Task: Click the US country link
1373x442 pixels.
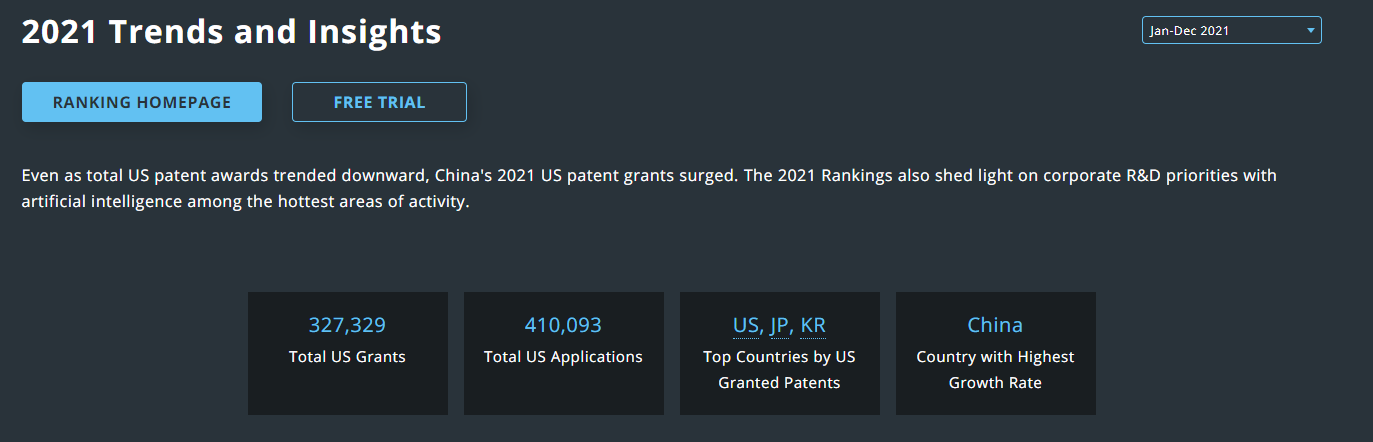Action: click(x=746, y=325)
